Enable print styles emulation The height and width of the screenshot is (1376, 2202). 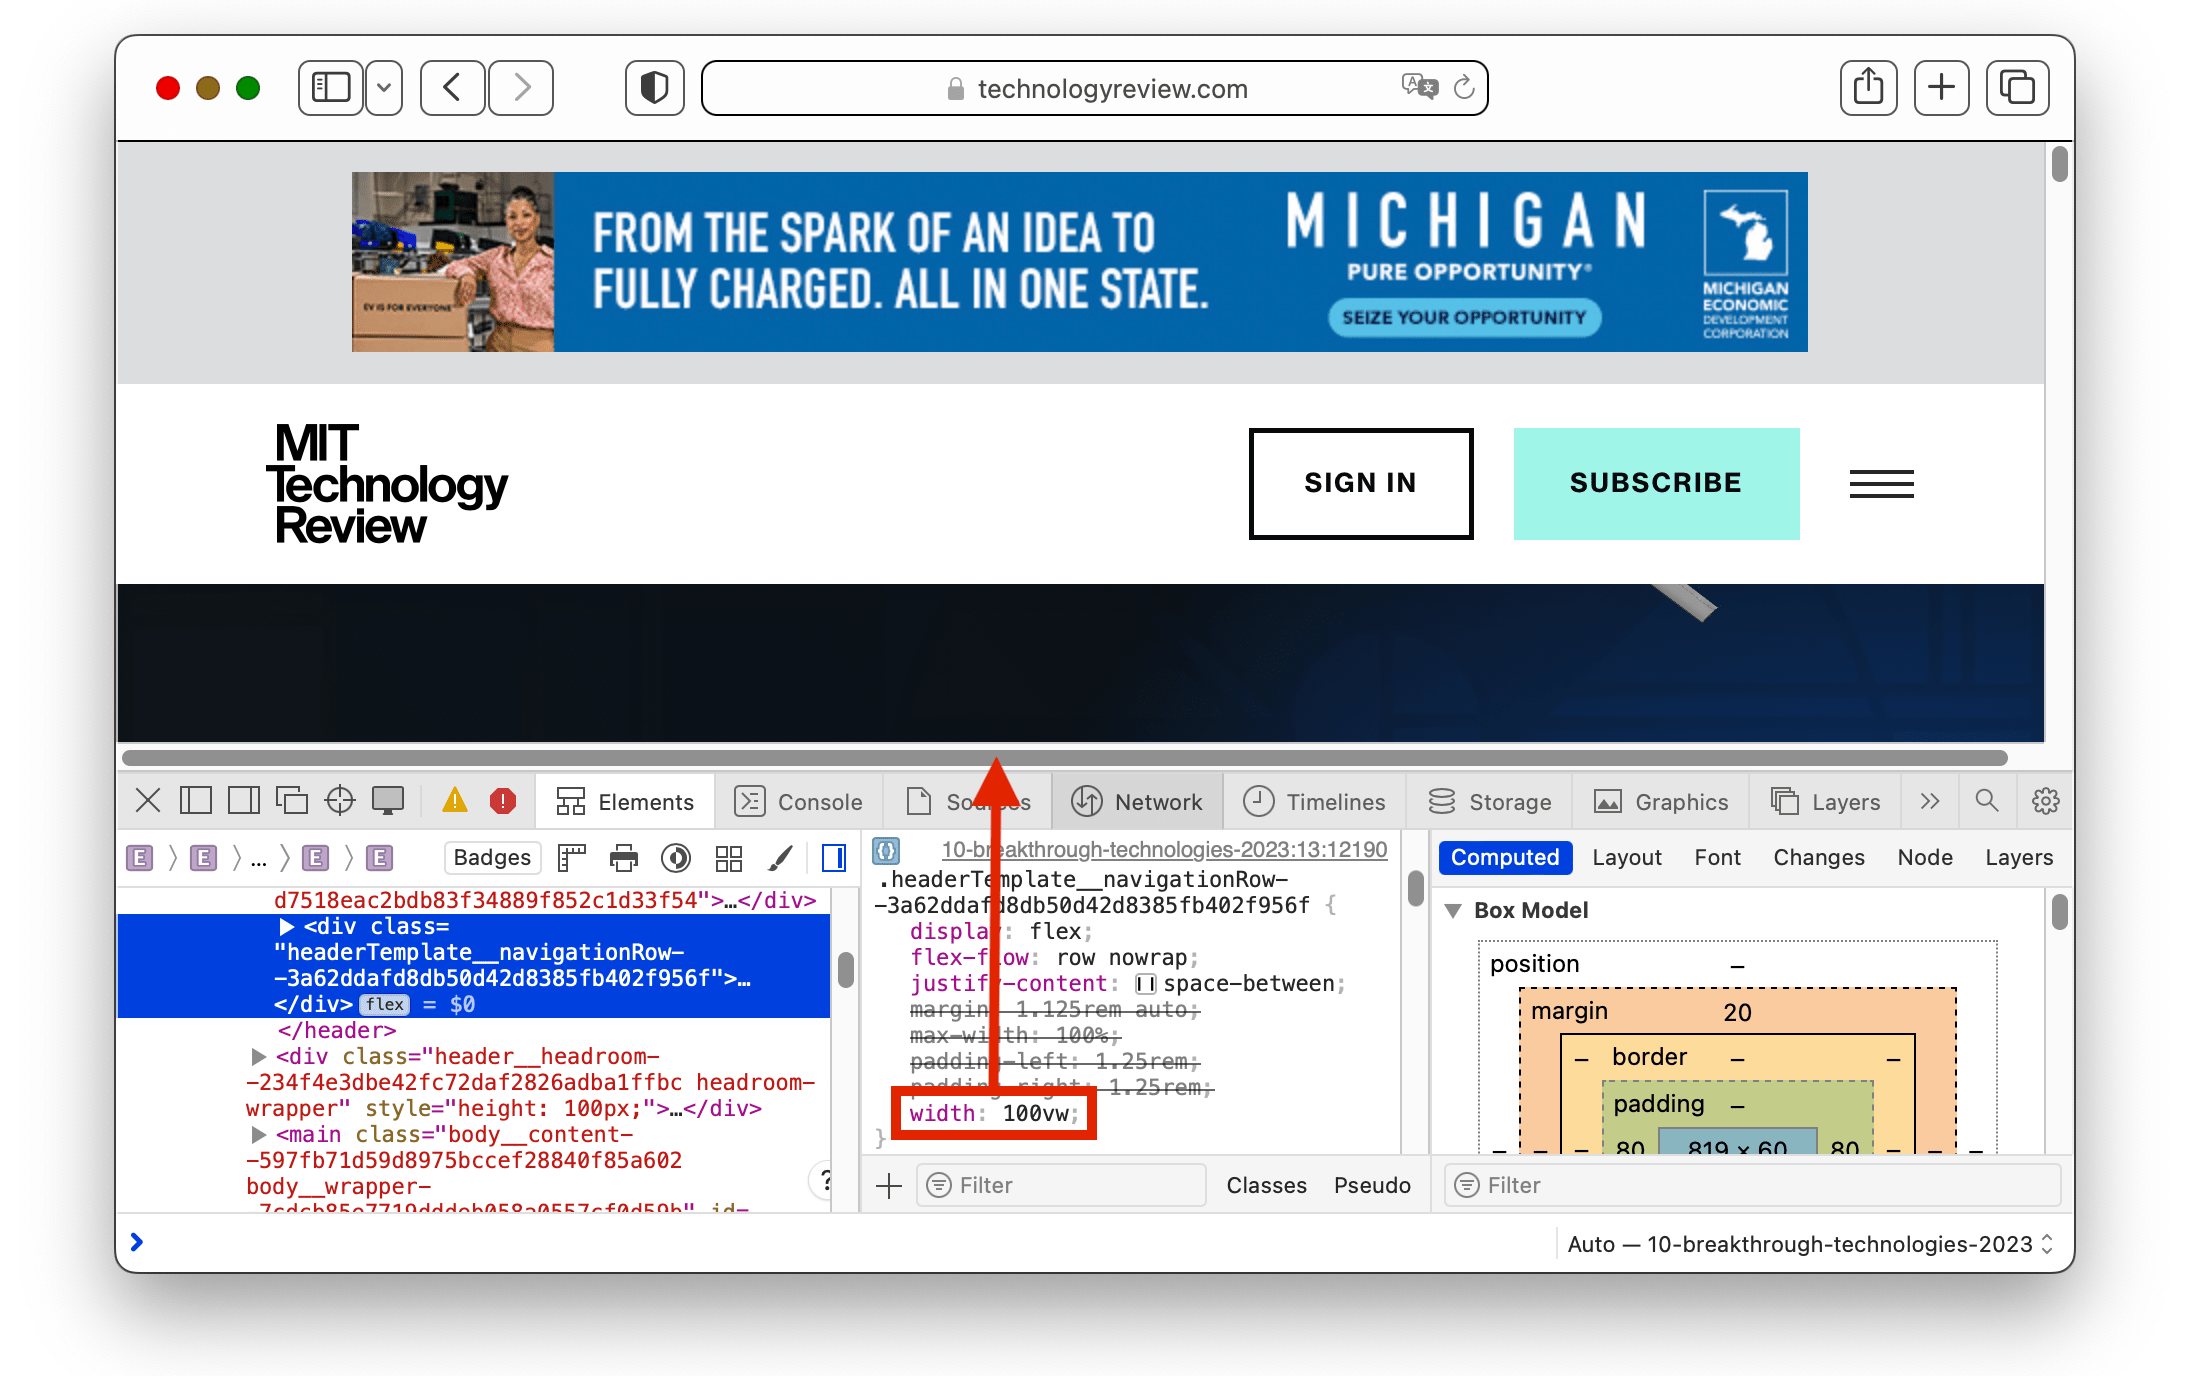pos(624,858)
